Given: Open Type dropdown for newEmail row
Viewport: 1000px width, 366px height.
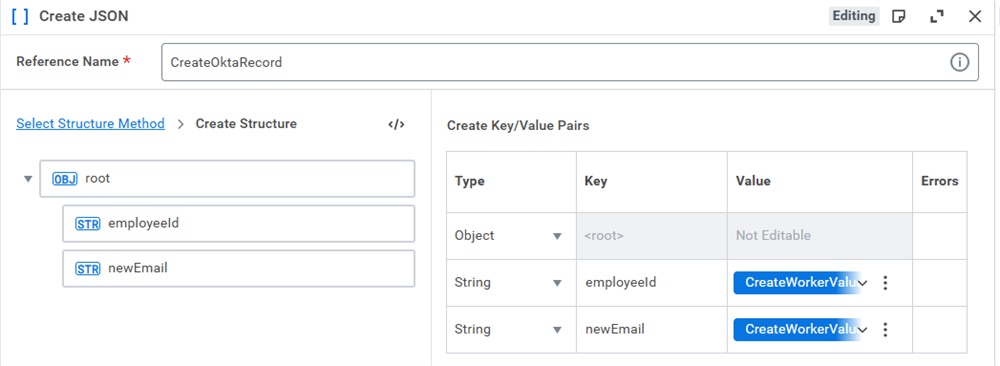Looking at the screenshot, I should (557, 330).
